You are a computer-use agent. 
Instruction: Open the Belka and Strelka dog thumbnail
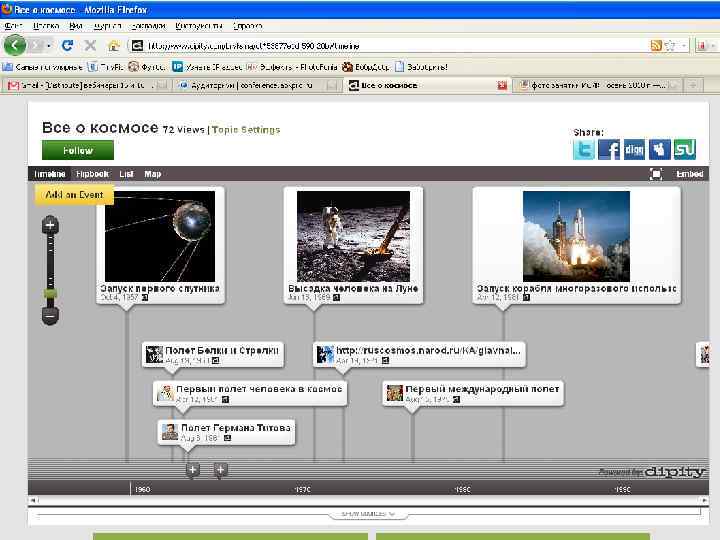[x=154, y=354]
